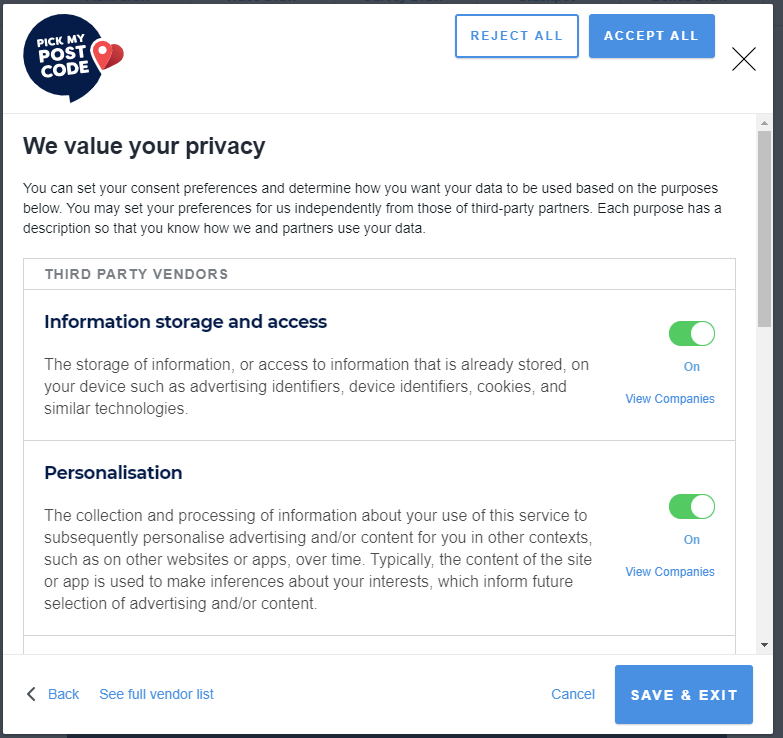The width and height of the screenshot is (783, 738).
Task: Click the back chevron arrow icon
Action: [31, 694]
